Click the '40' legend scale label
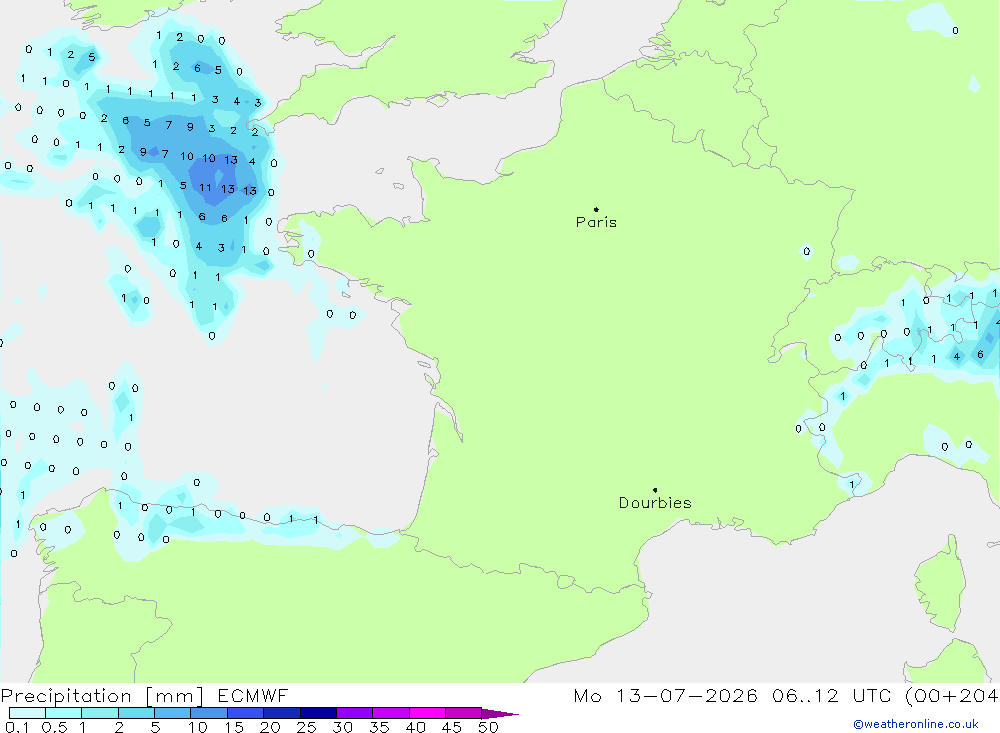Image resolution: width=1000 pixels, height=733 pixels. pos(415,727)
